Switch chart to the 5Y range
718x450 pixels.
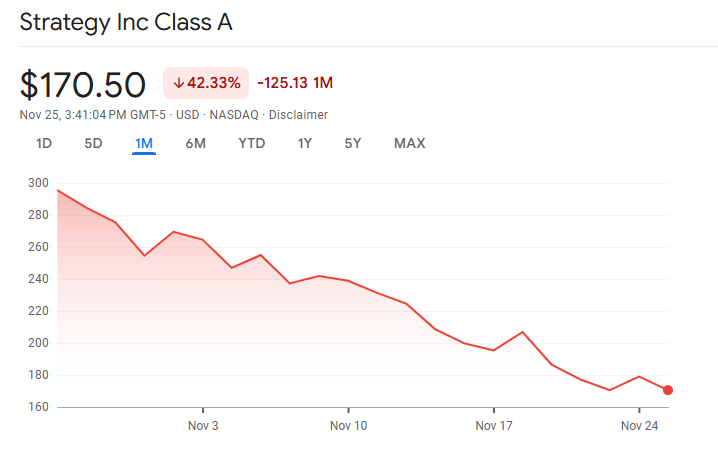tap(353, 143)
